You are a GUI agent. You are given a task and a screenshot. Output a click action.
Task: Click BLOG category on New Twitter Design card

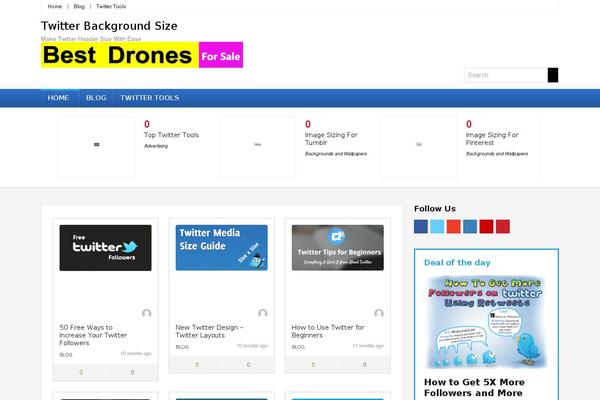(x=182, y=347)
